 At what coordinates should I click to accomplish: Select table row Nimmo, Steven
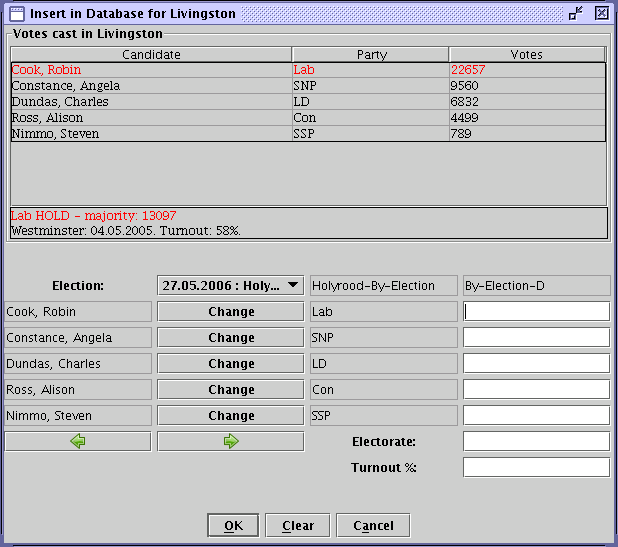pos(309,134)
